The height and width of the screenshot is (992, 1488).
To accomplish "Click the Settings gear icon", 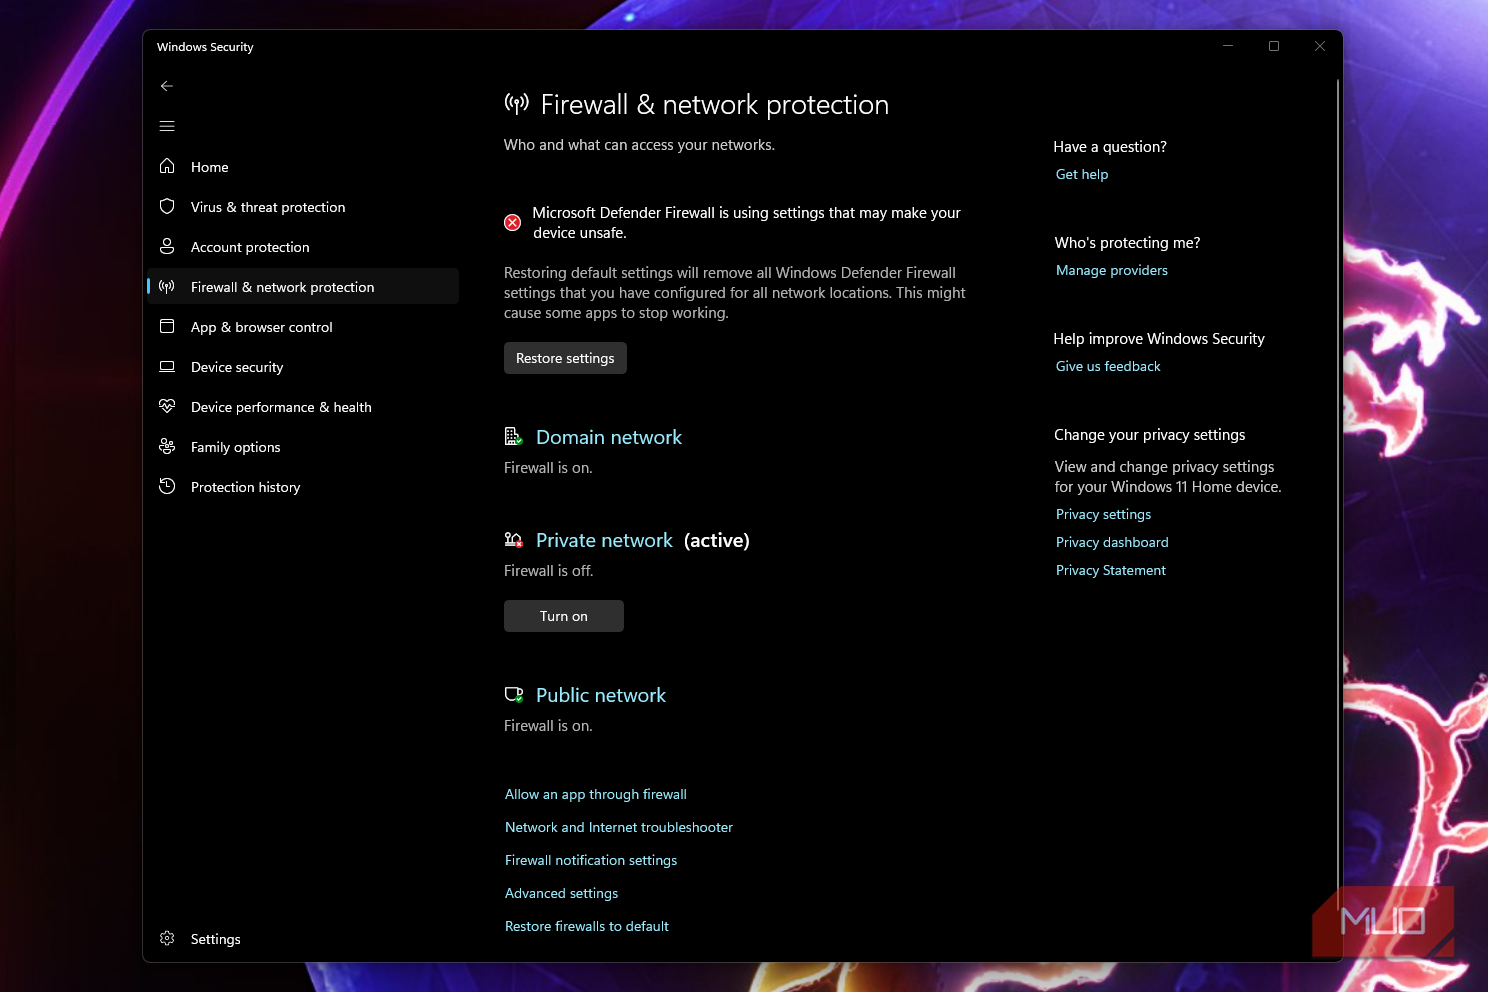I will tap(167, 938).
